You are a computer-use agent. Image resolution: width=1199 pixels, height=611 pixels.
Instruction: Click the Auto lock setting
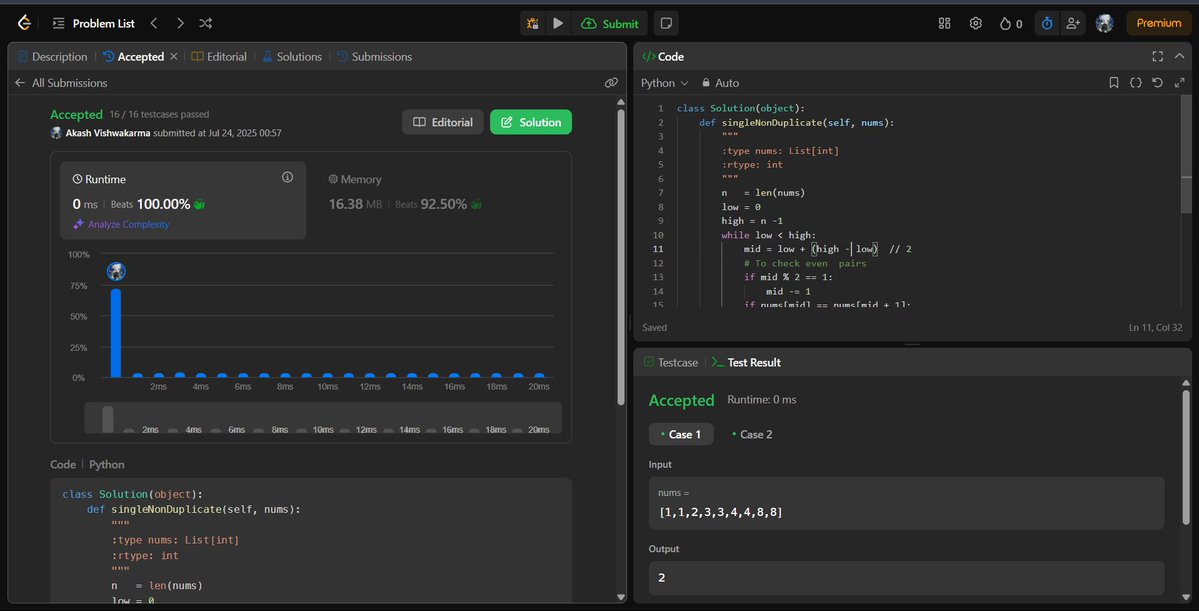pyautogui.click(x=720, y=83)
